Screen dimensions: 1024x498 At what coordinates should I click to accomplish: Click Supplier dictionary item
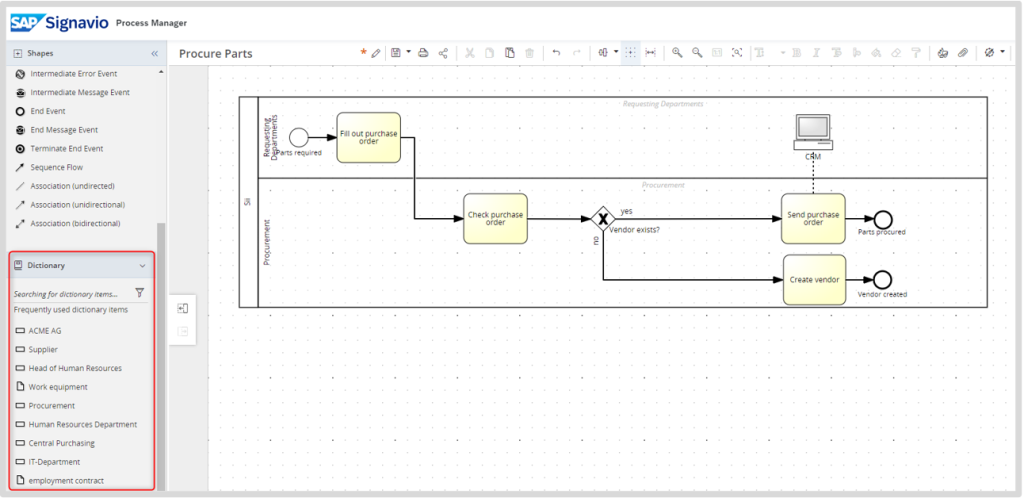point(36,350)
